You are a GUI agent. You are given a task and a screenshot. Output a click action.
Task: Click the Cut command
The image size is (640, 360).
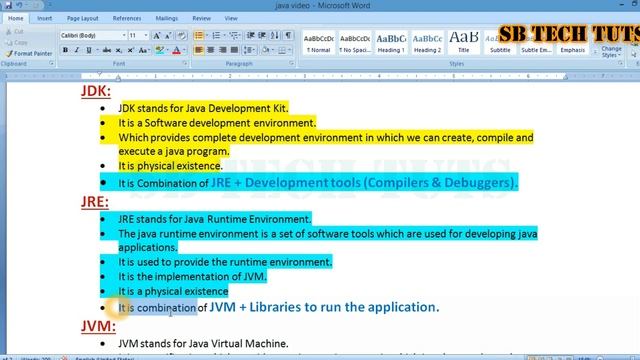(x=15, y=31)
